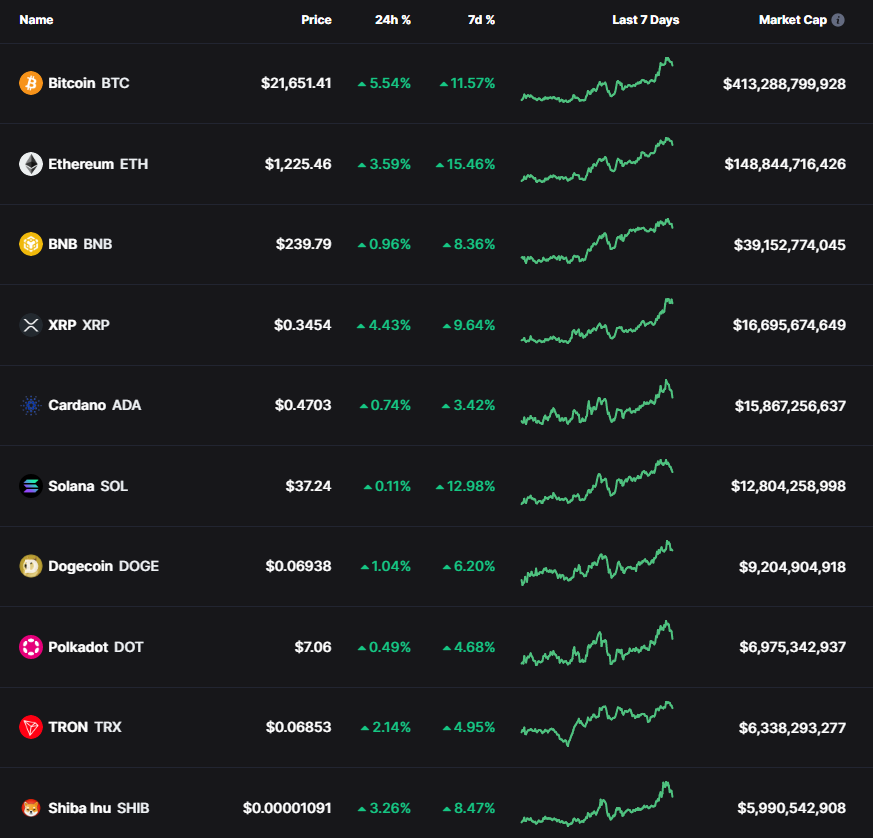Click the Polkadot pink logo icon
Screen dimensions: 873x838
pos(31,647)
